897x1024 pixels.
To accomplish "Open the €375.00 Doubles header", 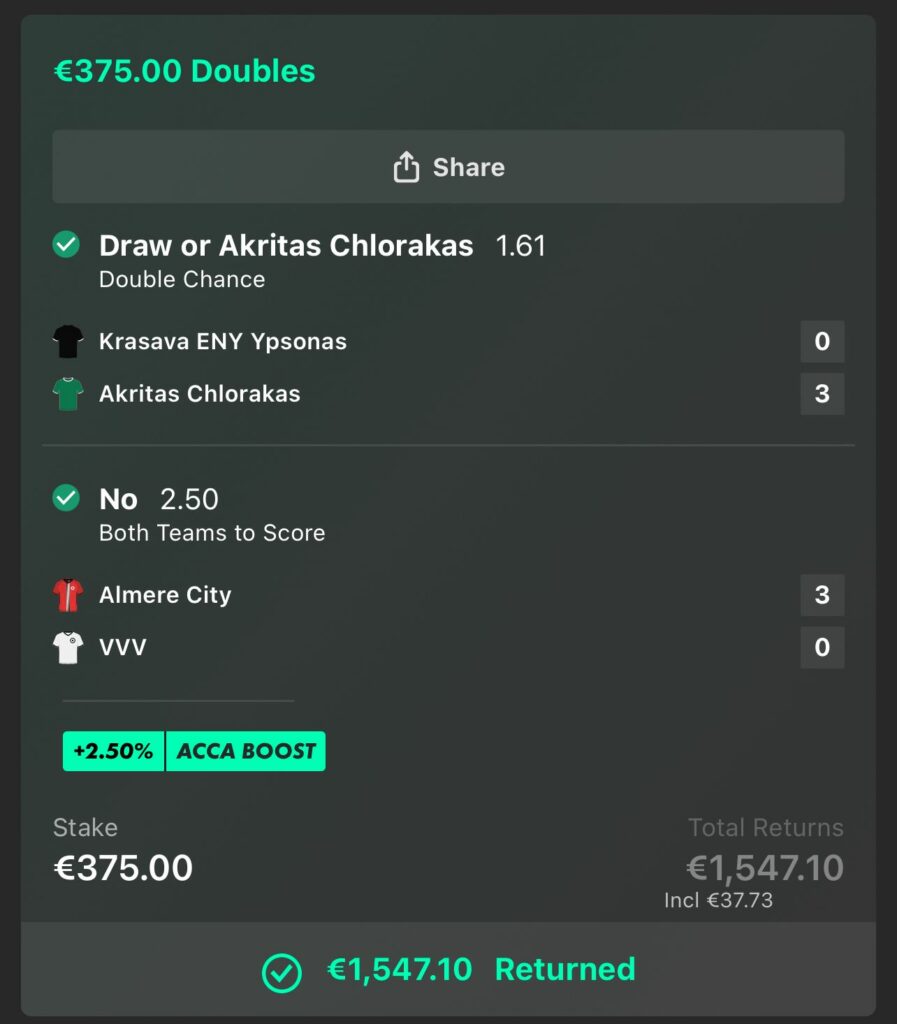I will (184, 71).
